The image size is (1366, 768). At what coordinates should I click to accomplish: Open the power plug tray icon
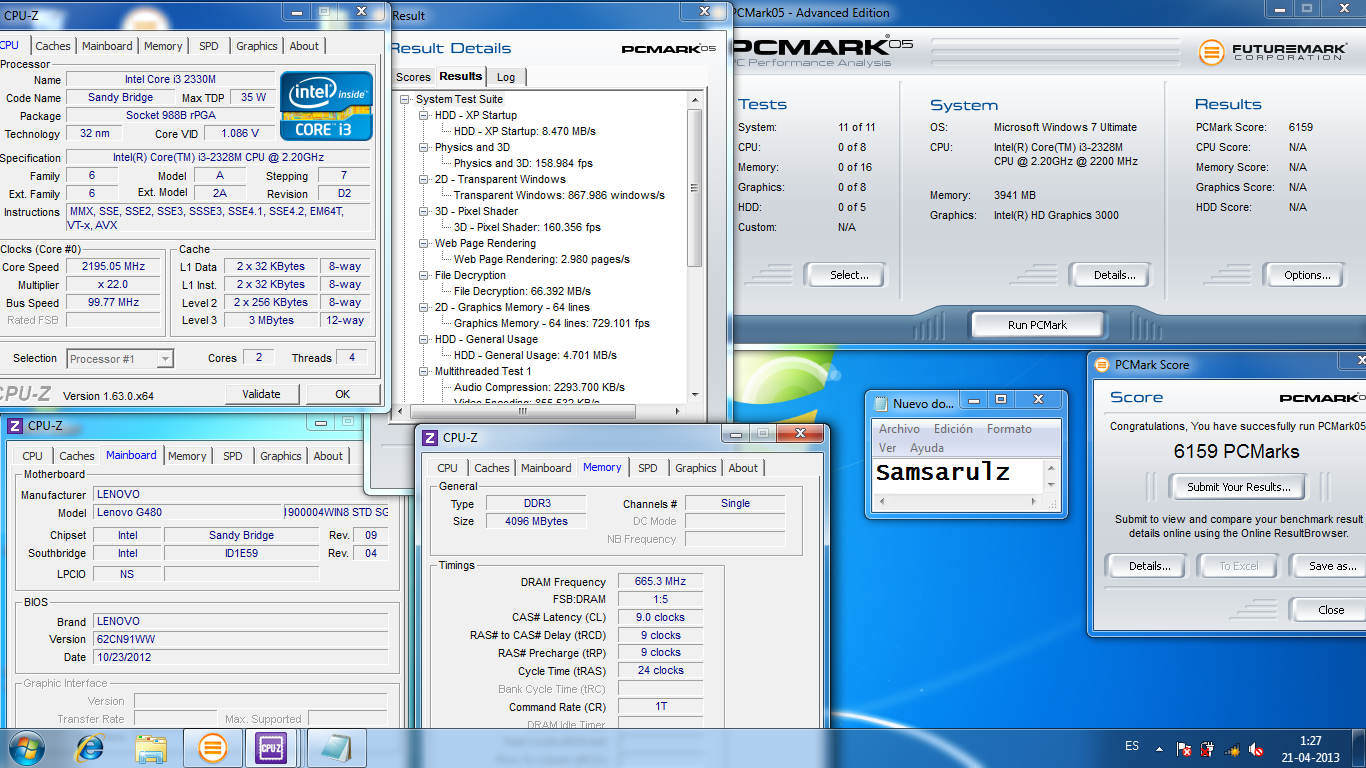(x=1207, y=748)
